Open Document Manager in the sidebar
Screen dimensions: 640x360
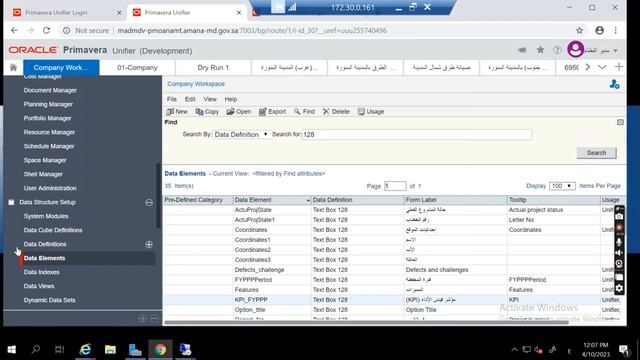click(x=50, y=90)
